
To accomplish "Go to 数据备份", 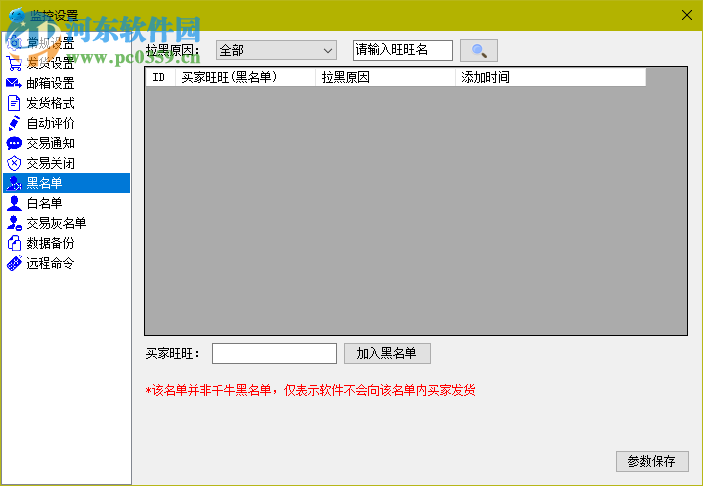I will pyautogui.click(x=66, y=243).
